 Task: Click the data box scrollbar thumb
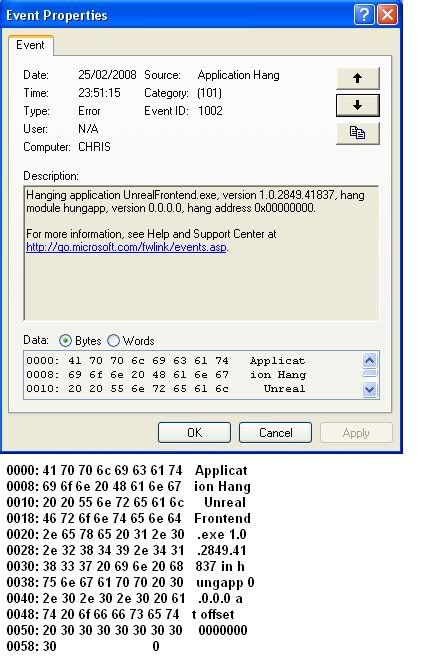370,373
